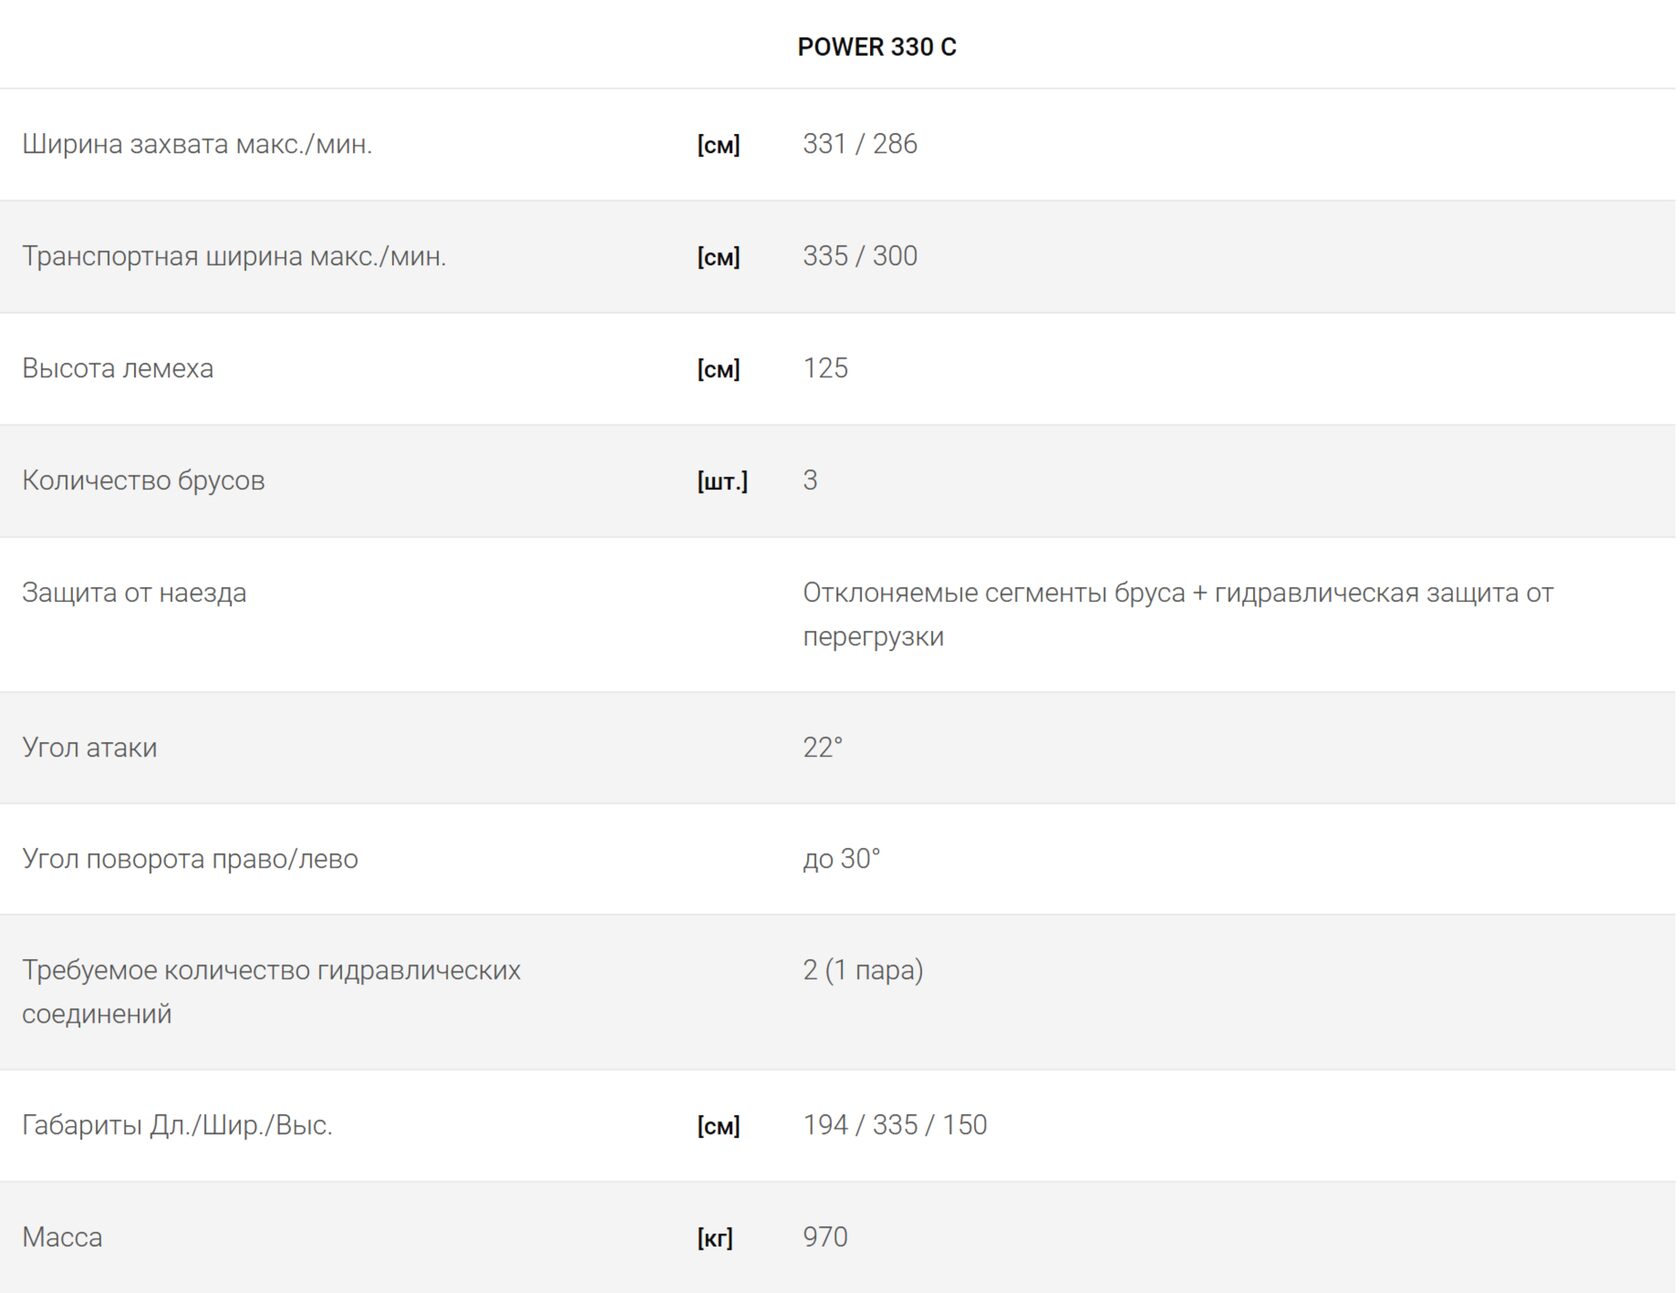Click the 'Высота лемеха' row label
Viewport: 1680px width, 1293px height.
tap(118, 368)
